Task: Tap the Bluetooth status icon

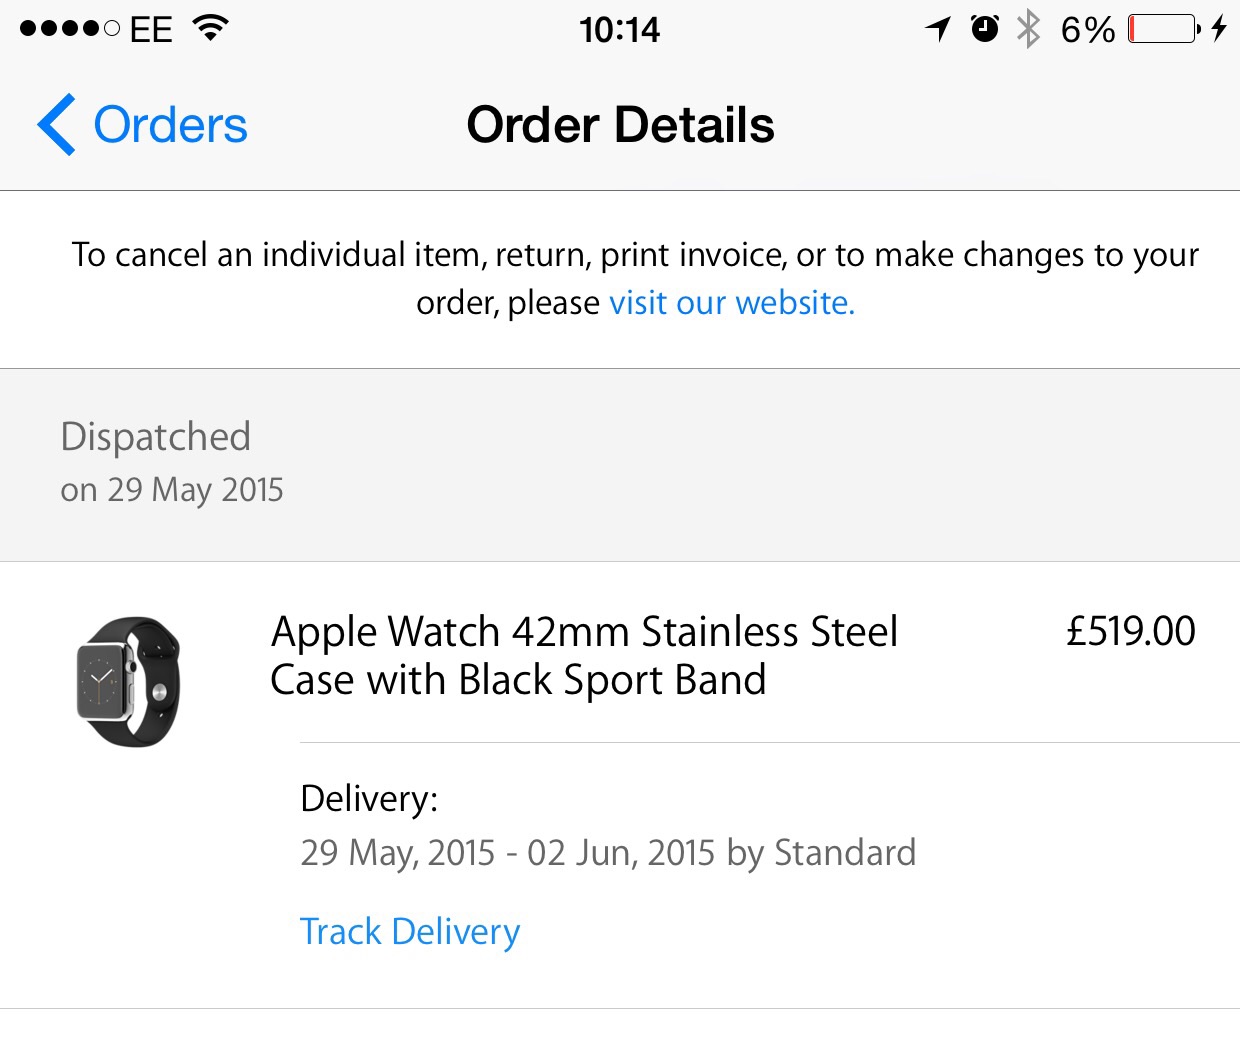Action: click(1028, 29)
